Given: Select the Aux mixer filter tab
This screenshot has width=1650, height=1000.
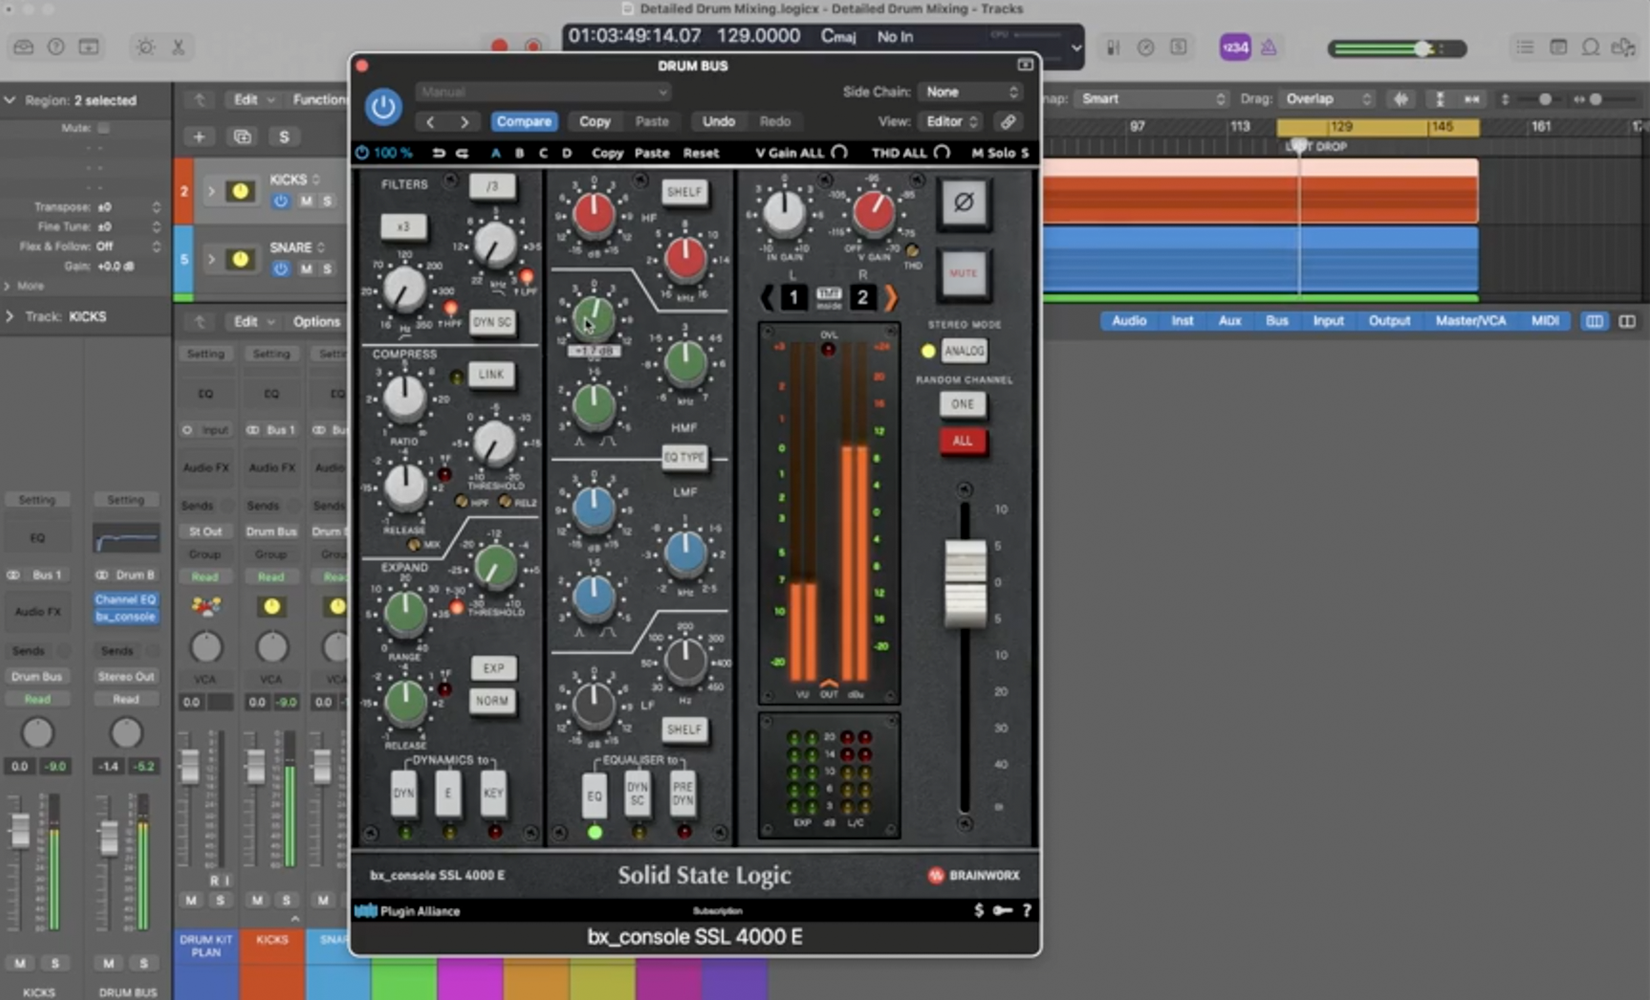Looking at the screenshot, I should (1229, 321).
